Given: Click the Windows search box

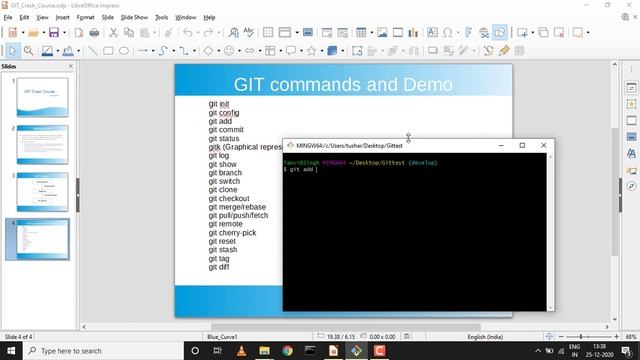Looking at the screenshot, I should pyautogui.click(x=104, y=351).
